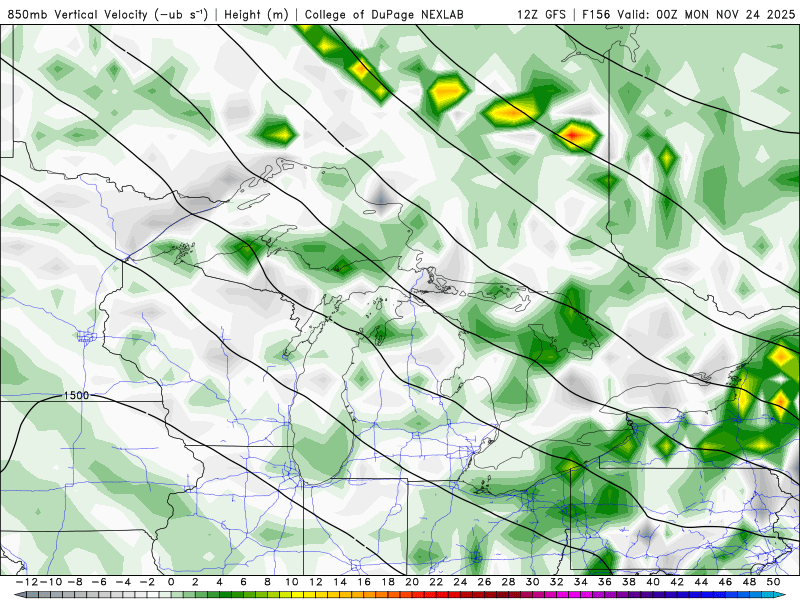Click the 24 value on the color scale
Viewport: 800px width, 600px height.
[x=460, y=582]
